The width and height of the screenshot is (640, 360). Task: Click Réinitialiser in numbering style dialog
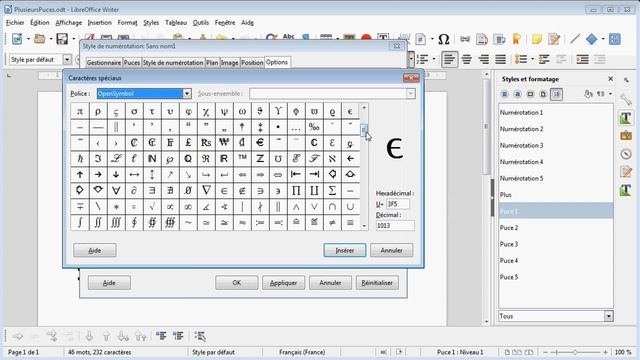click(377, 282)
